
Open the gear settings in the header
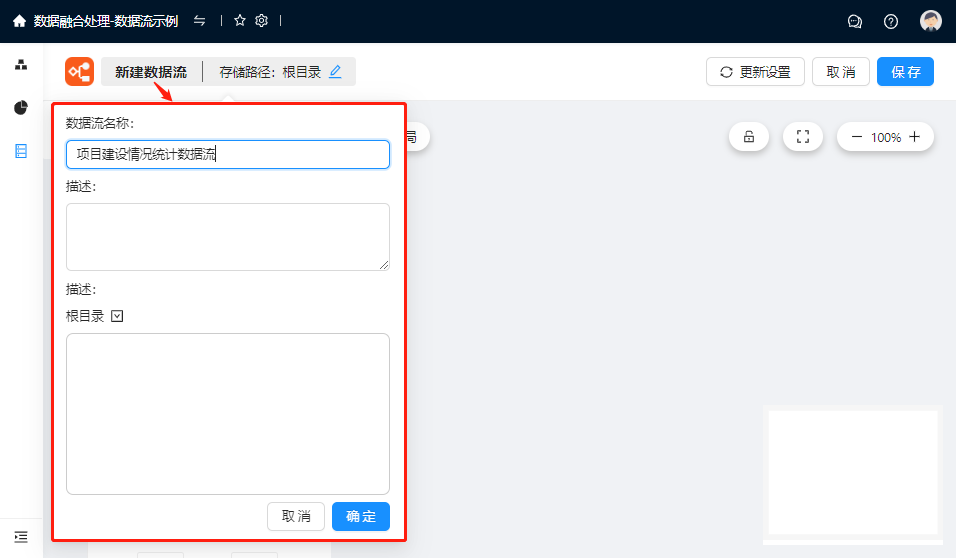[x=262, y=21]
